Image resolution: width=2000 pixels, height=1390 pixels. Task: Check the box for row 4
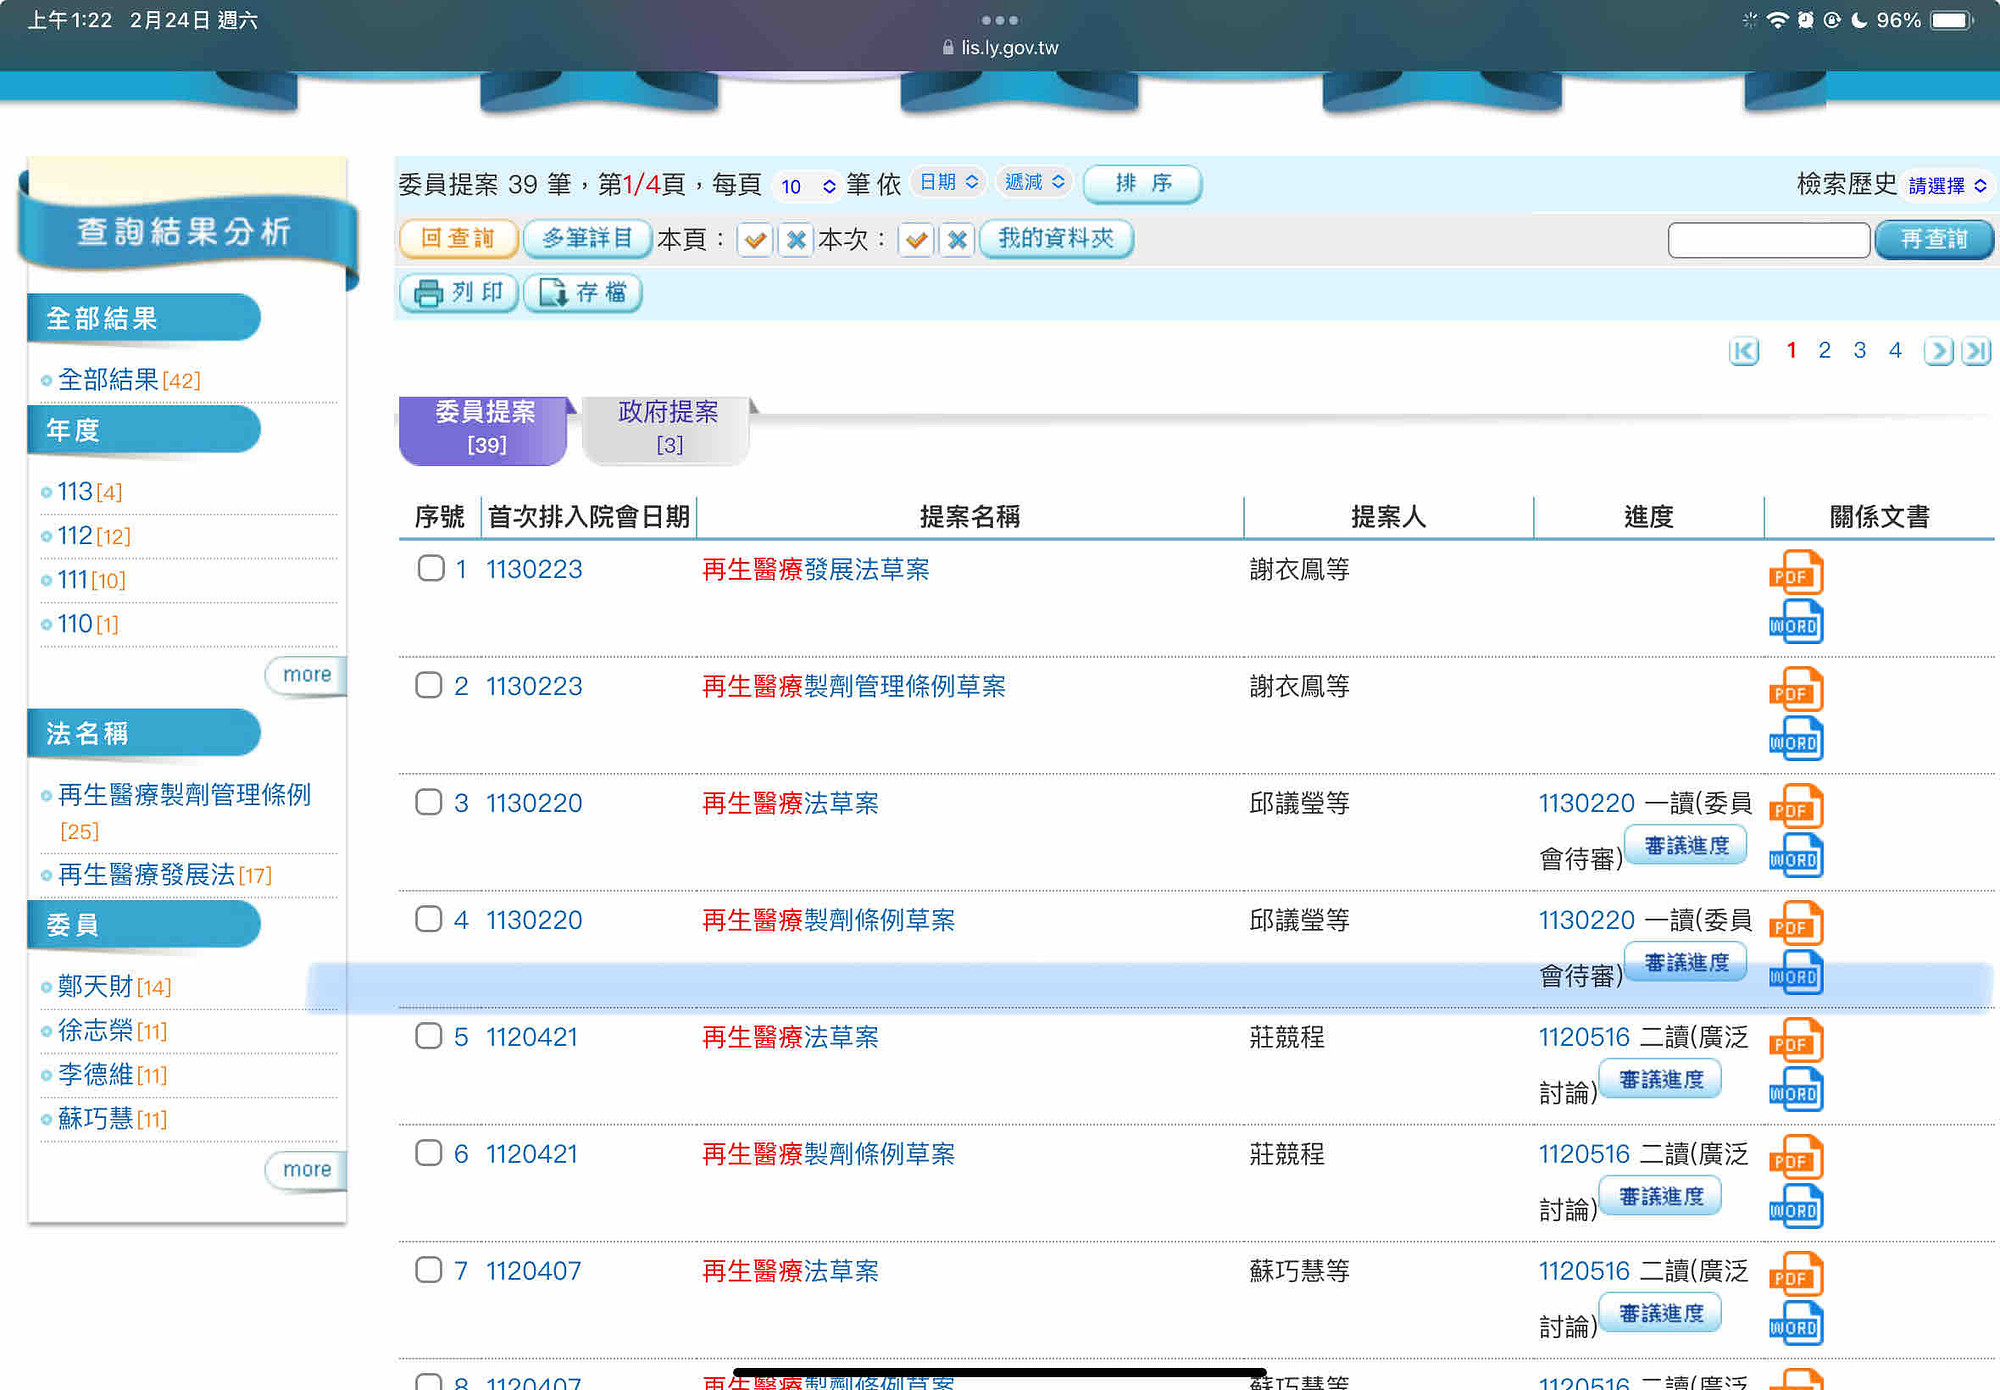tap(429, 919)
